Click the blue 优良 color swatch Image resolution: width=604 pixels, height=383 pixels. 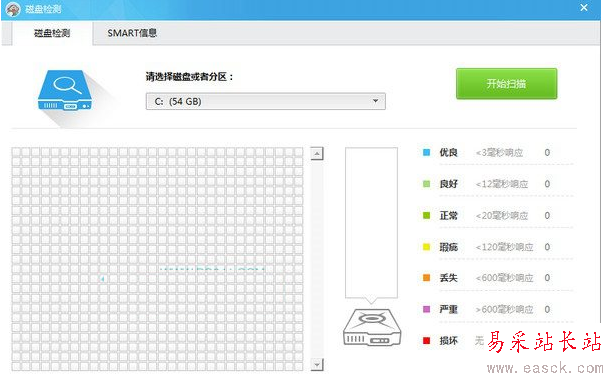point(426,153)
